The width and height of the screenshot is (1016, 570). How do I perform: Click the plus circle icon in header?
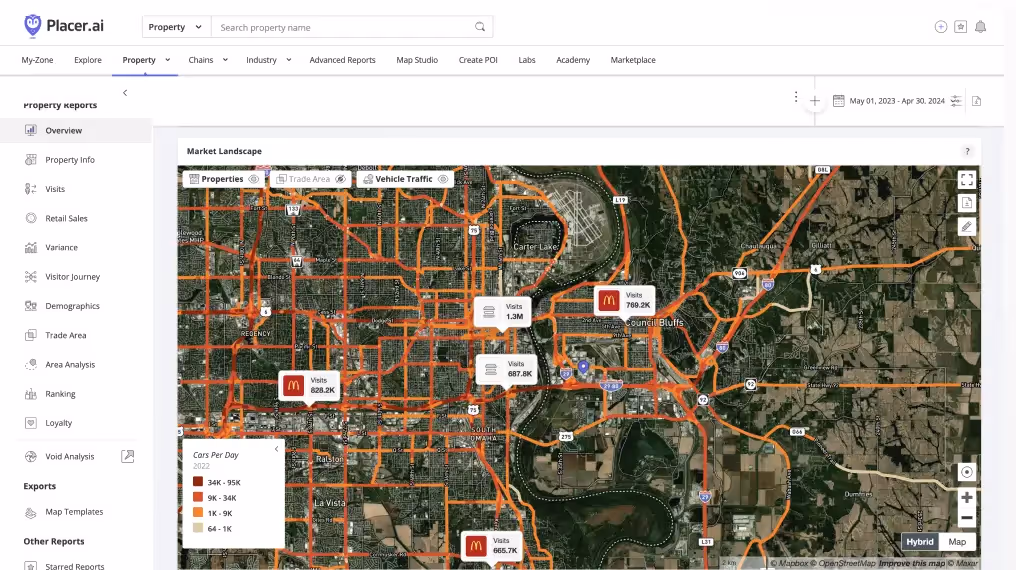(941, 27)
